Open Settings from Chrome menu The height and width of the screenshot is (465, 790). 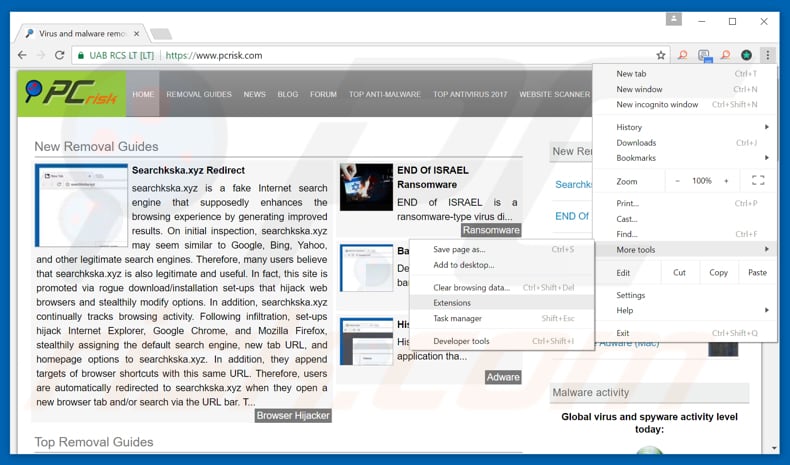(685, 295)
